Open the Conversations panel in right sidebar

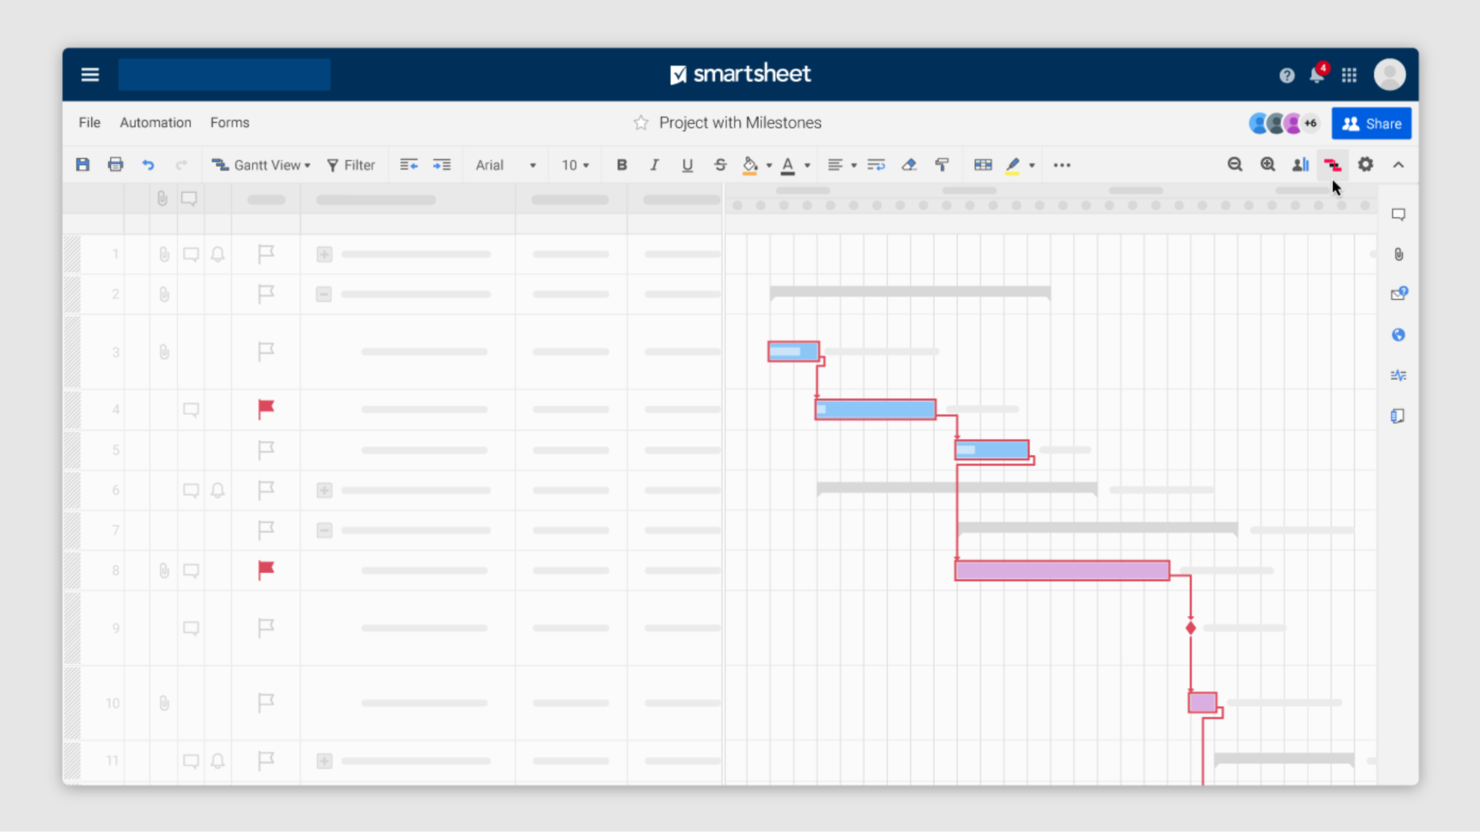pos(1398,214)
